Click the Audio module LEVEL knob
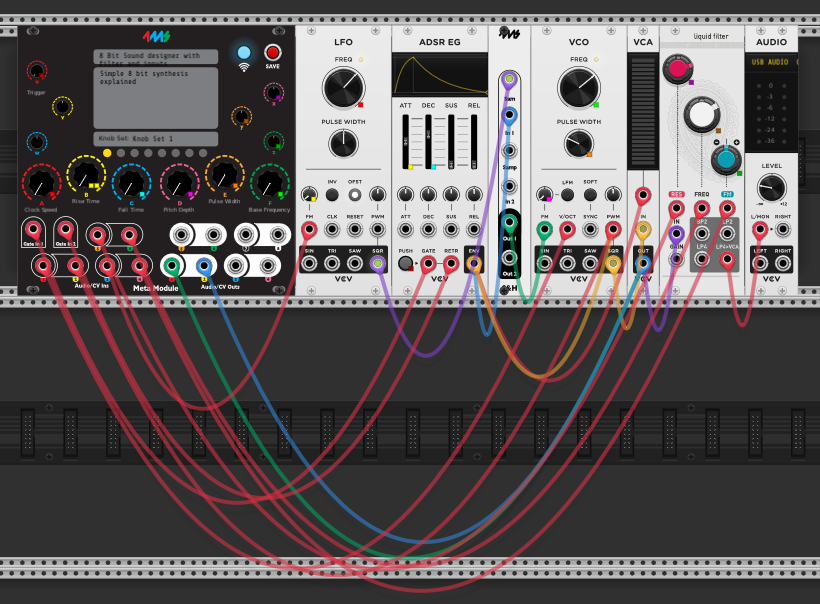Screen dimensions: 820x604 [x=771, y=187]
